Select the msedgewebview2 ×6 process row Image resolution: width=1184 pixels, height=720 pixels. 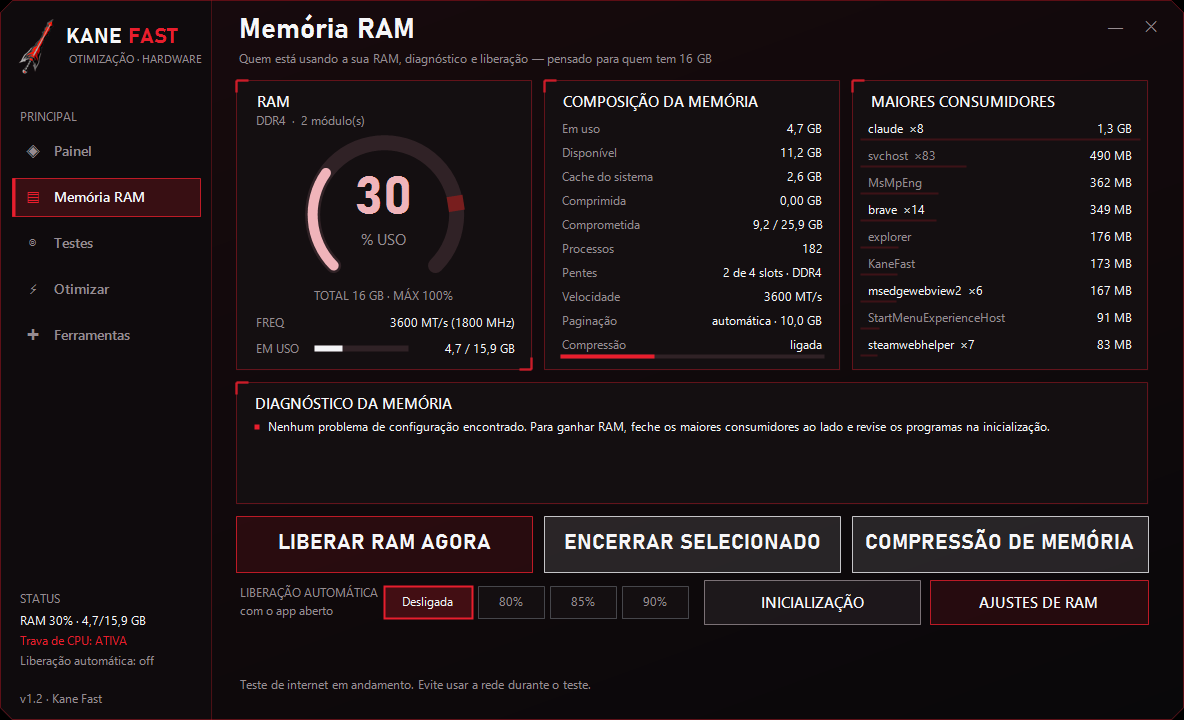1000,291
